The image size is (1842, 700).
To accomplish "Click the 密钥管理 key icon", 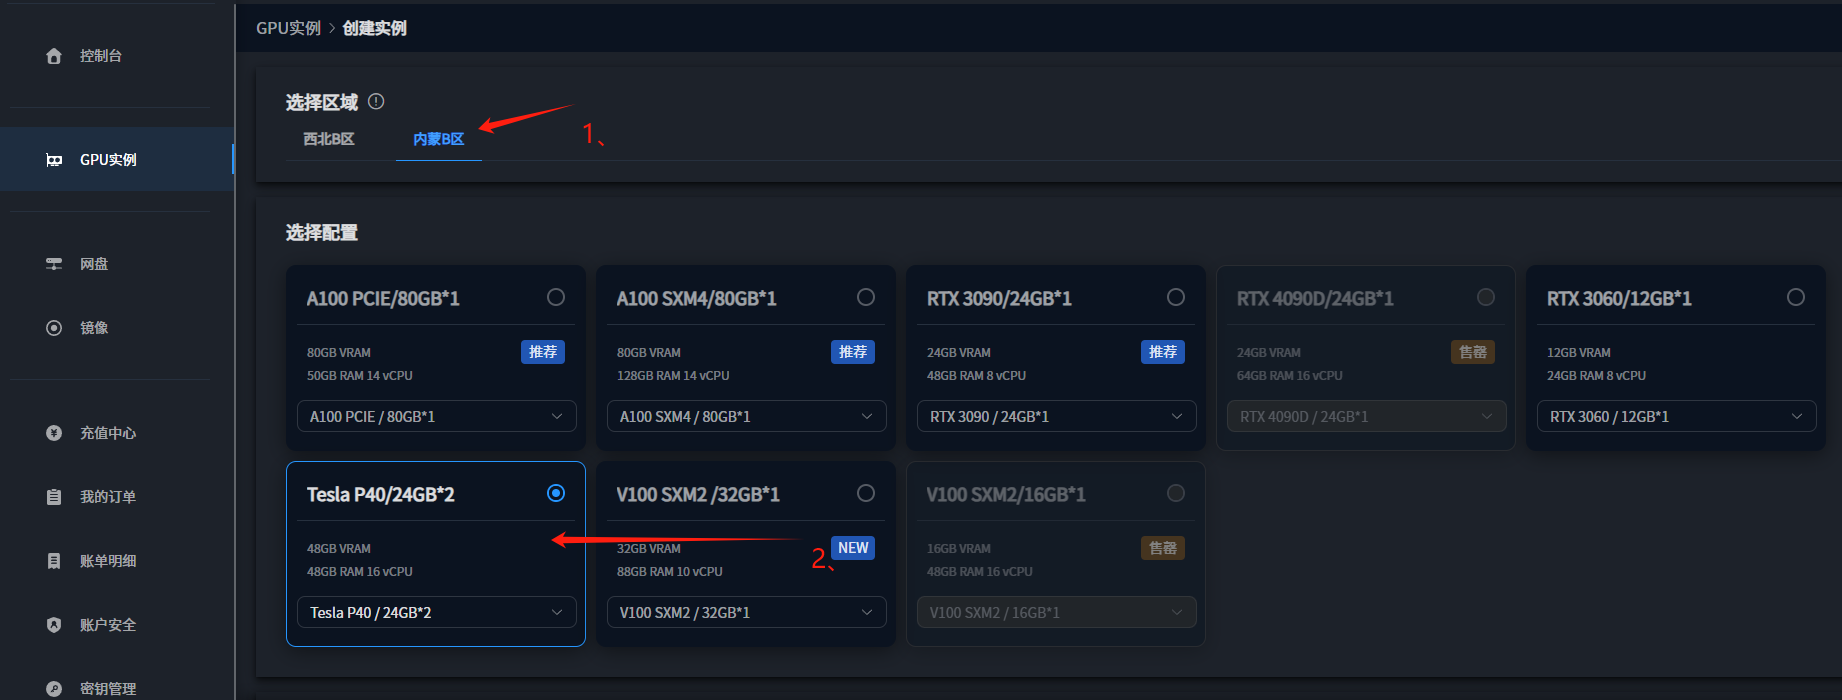I will click(54, 689).
